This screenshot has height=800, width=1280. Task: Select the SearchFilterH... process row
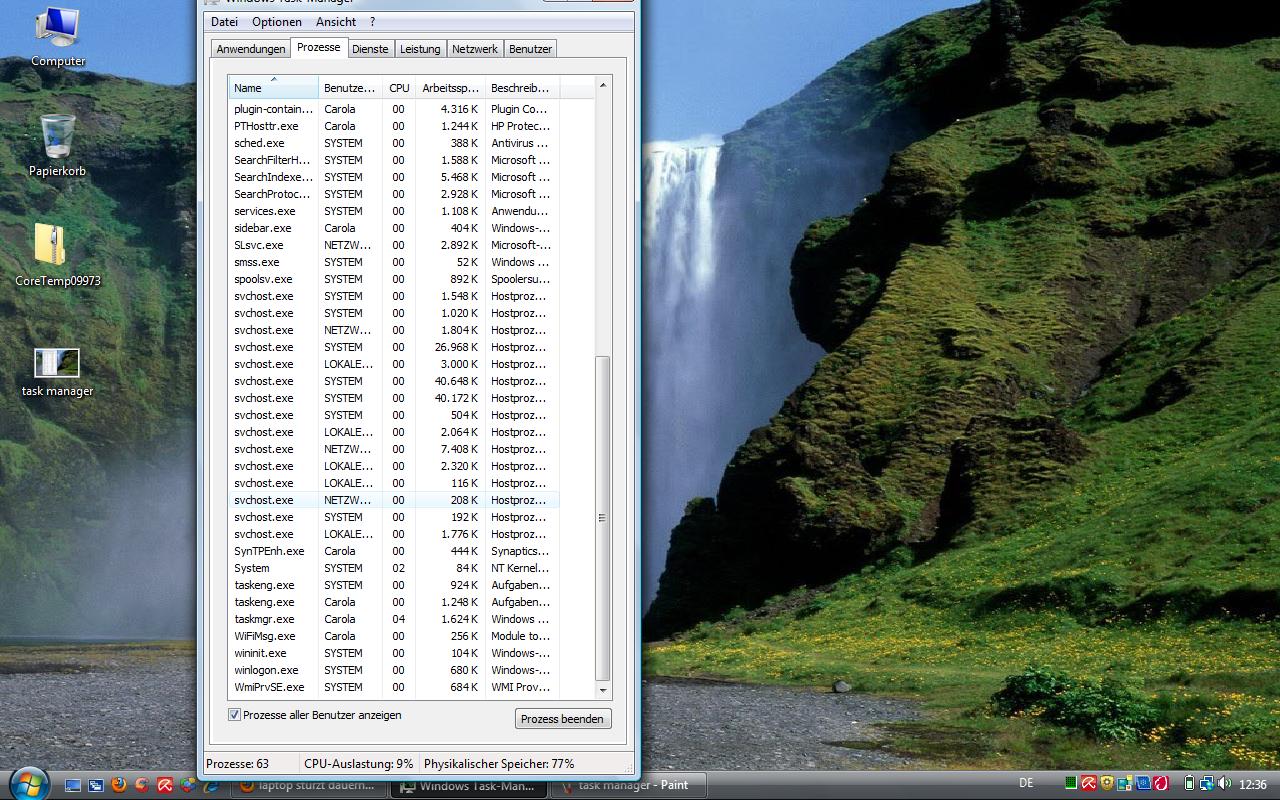click(393, 160)
